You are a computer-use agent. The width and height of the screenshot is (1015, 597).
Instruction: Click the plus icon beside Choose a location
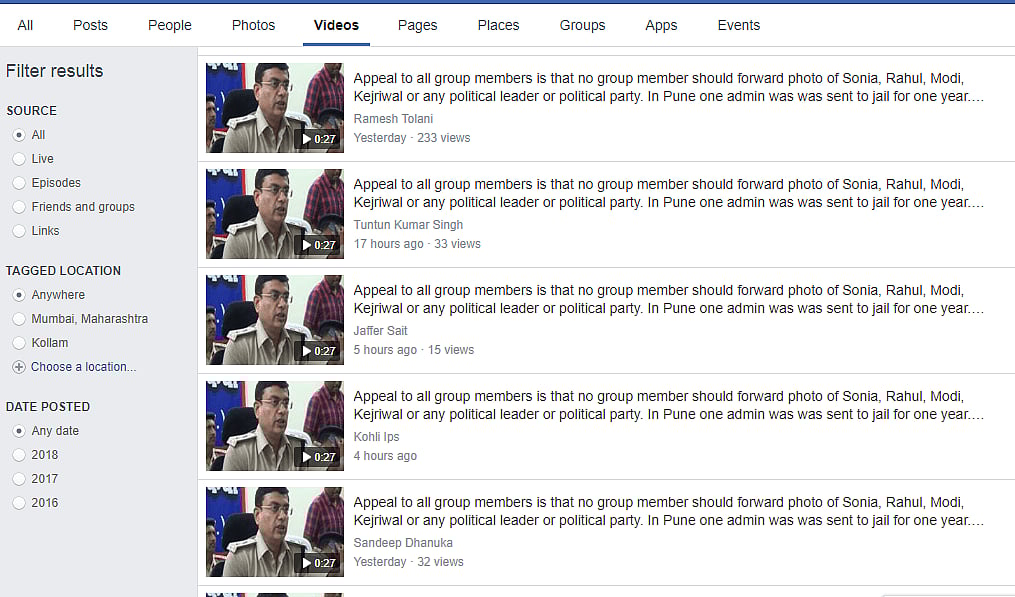19,367
